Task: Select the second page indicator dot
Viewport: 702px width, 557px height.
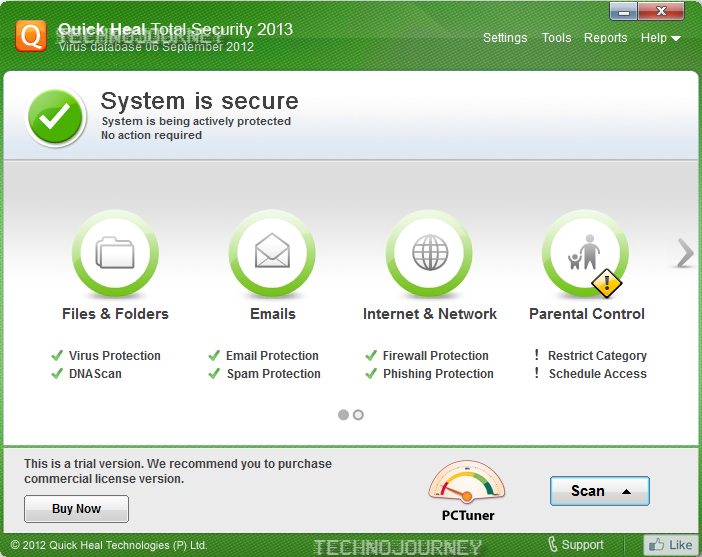Action: (x=358, y=415)
